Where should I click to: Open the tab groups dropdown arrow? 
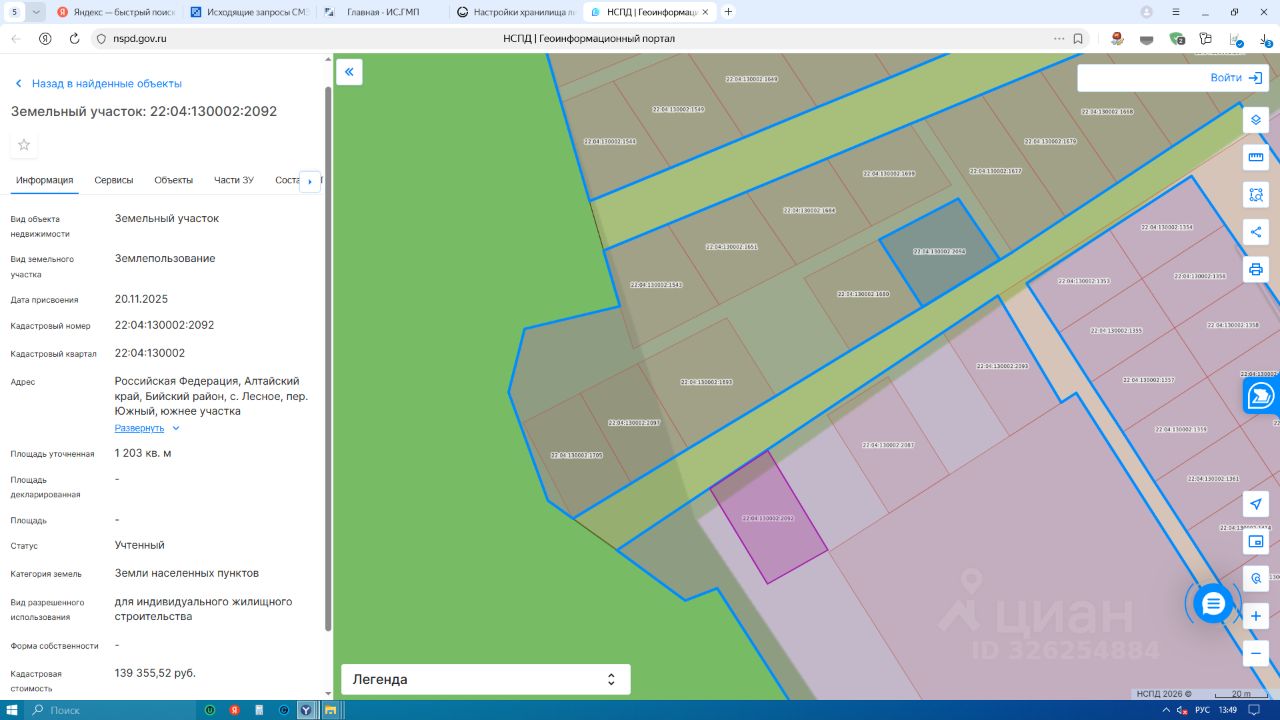[37, 12]
